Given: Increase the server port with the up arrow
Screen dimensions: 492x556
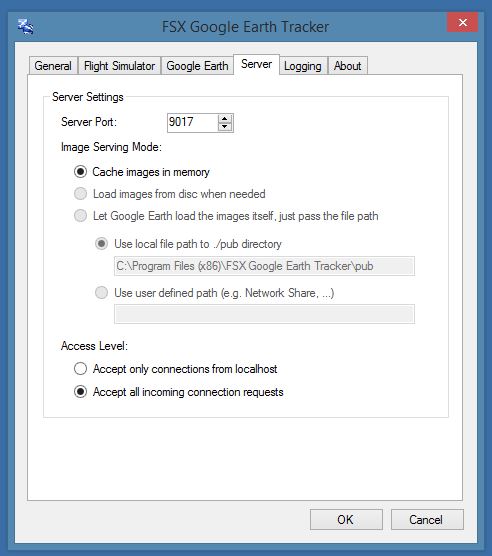Looking at the screenshot, I should tap(225, 118).
